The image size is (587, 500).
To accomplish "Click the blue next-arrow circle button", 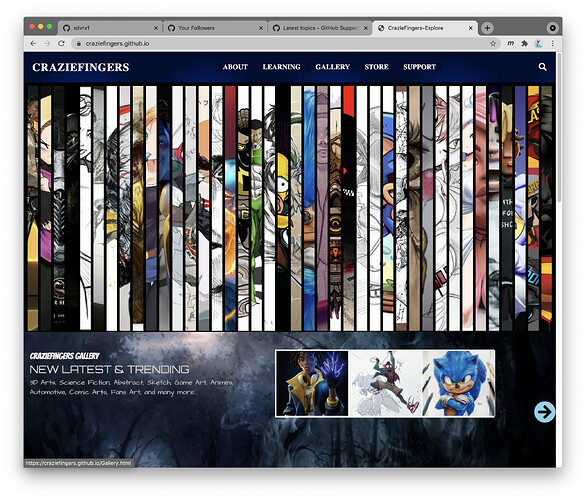I will [544, 412].
